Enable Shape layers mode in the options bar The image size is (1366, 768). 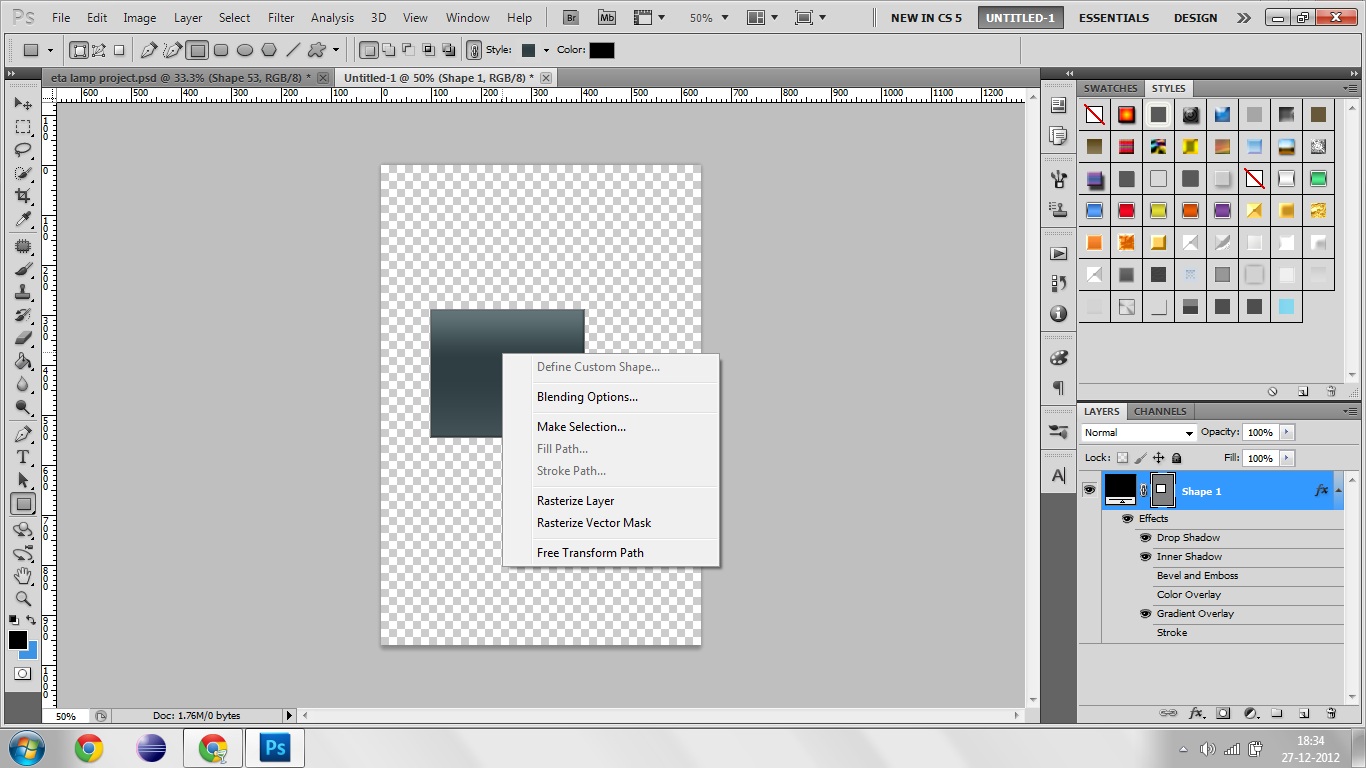point(80,50)
